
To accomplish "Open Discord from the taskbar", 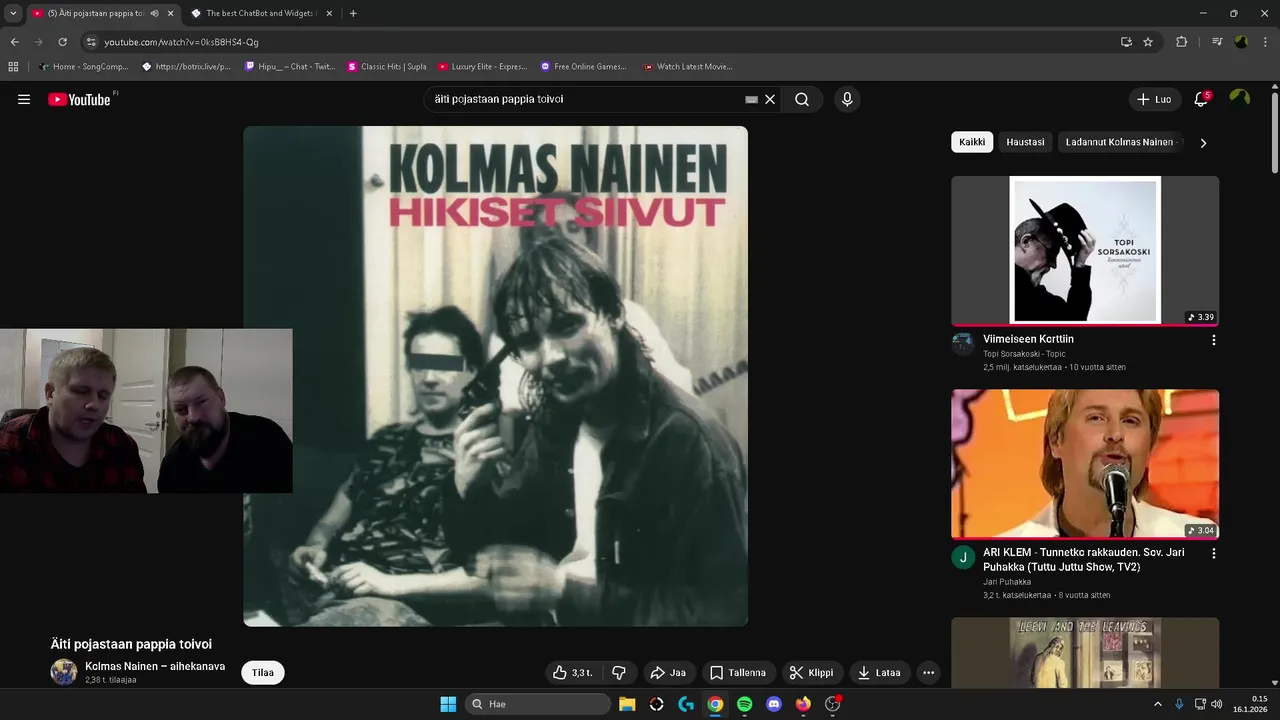I will (773, 704).
